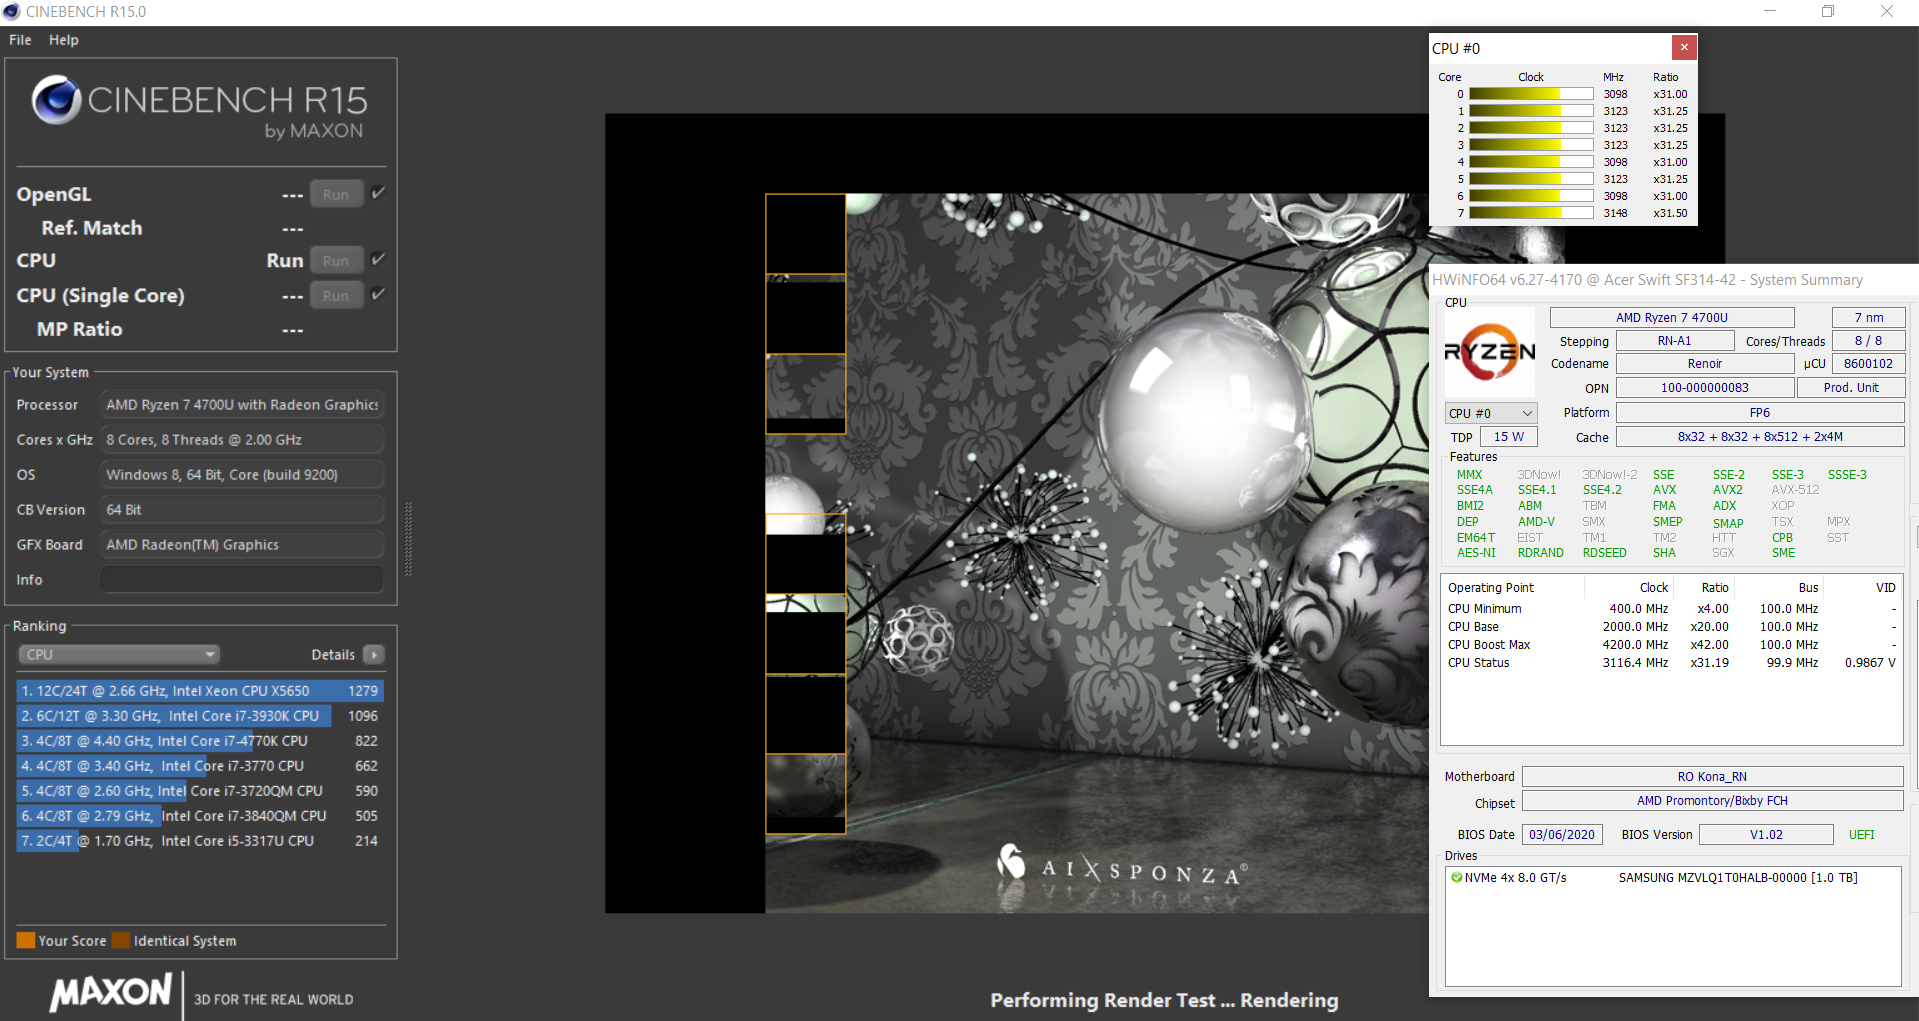Open the File menu

click(20, 40)
